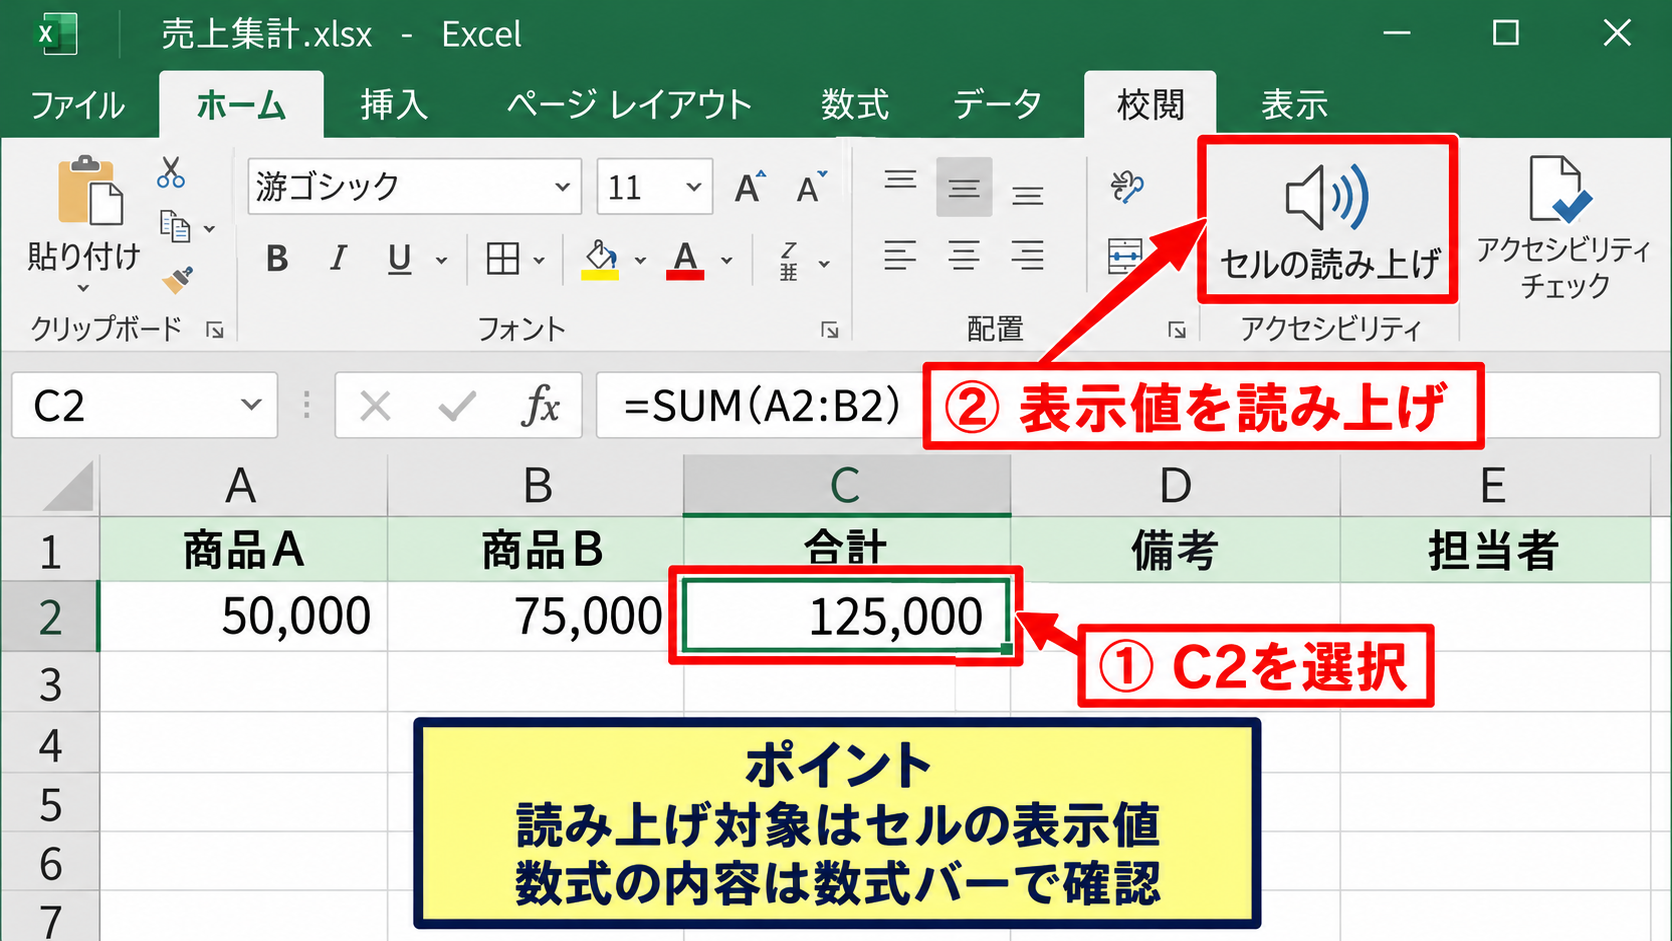Viewport: 1672px width, 941px height.
Task: Click the text orientation icon
Action: [1127, 186]
